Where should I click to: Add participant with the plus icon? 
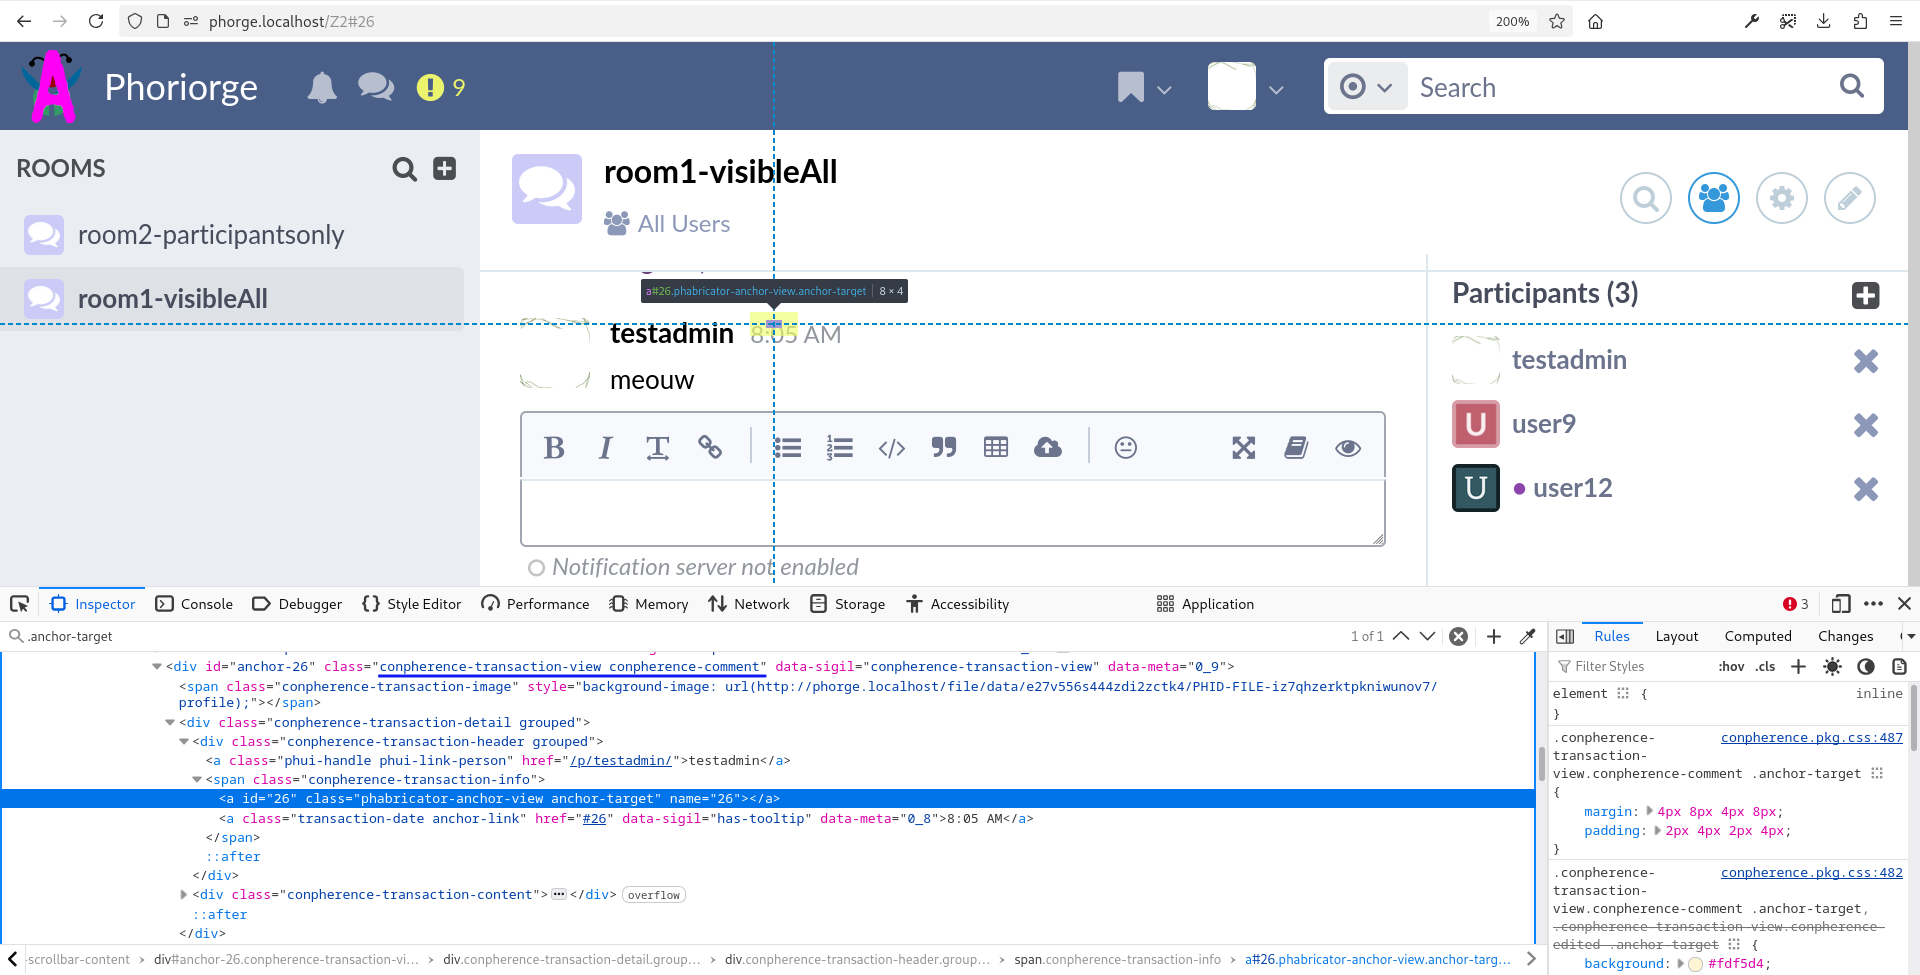click(1865, 295)
